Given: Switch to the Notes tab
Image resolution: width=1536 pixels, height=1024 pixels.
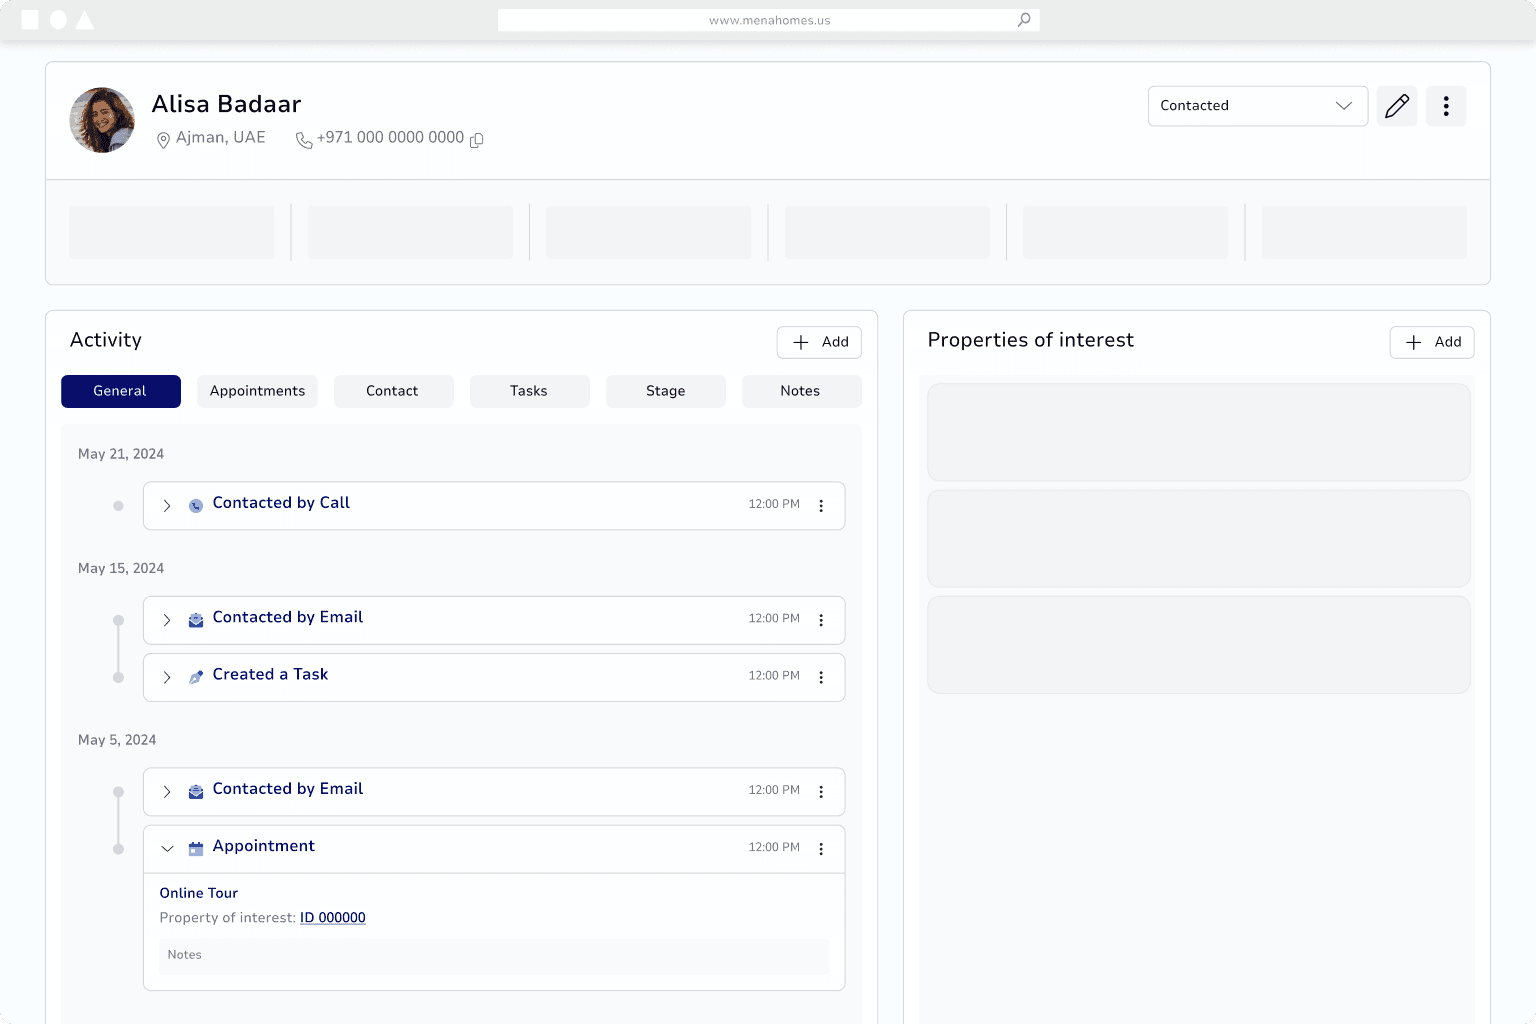Looking at the screenshot, I should coord(800,391).
